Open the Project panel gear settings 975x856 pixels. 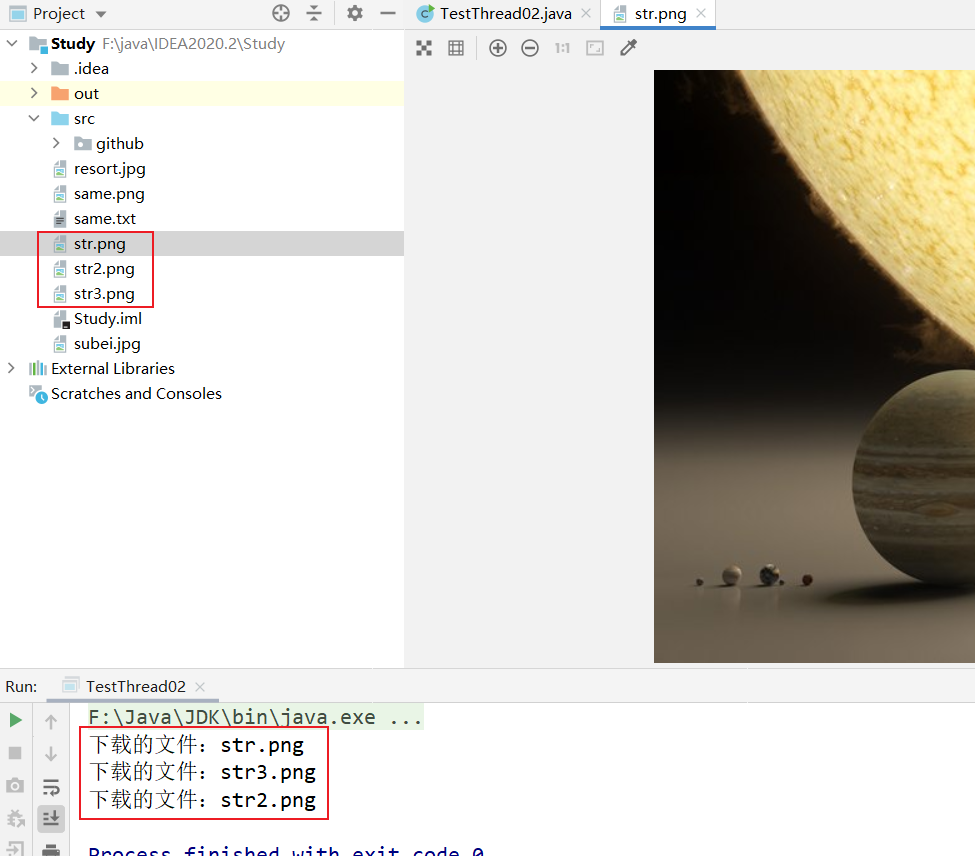coord(355,13)
